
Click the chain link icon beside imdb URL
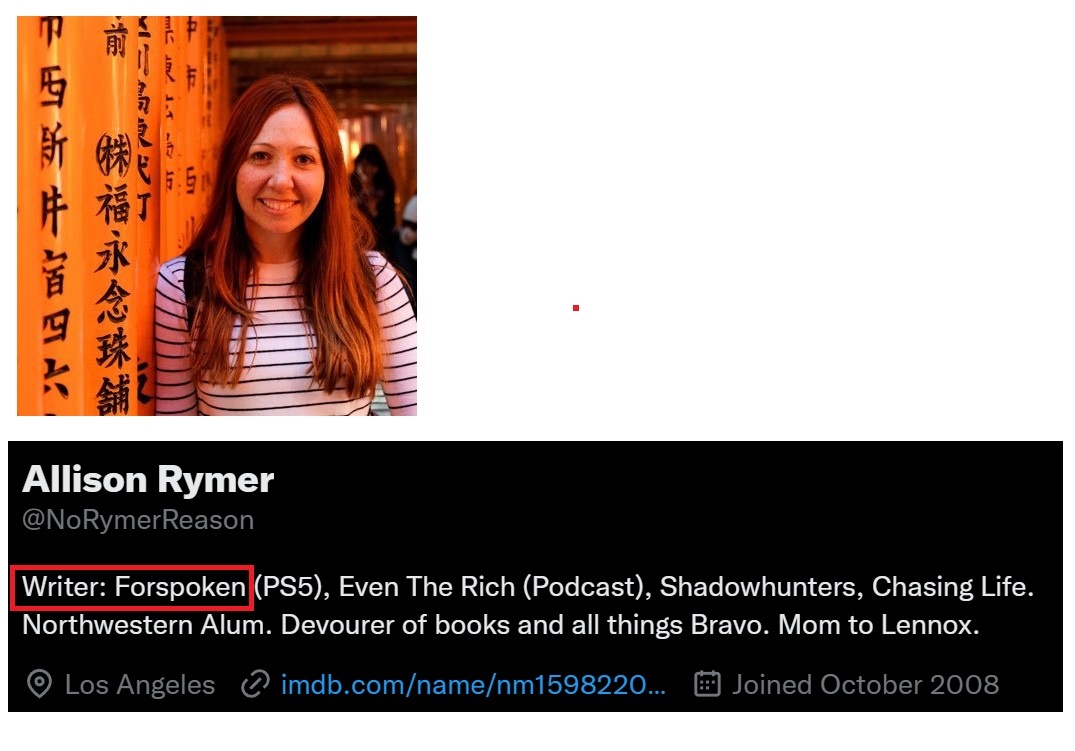point(255,684)
